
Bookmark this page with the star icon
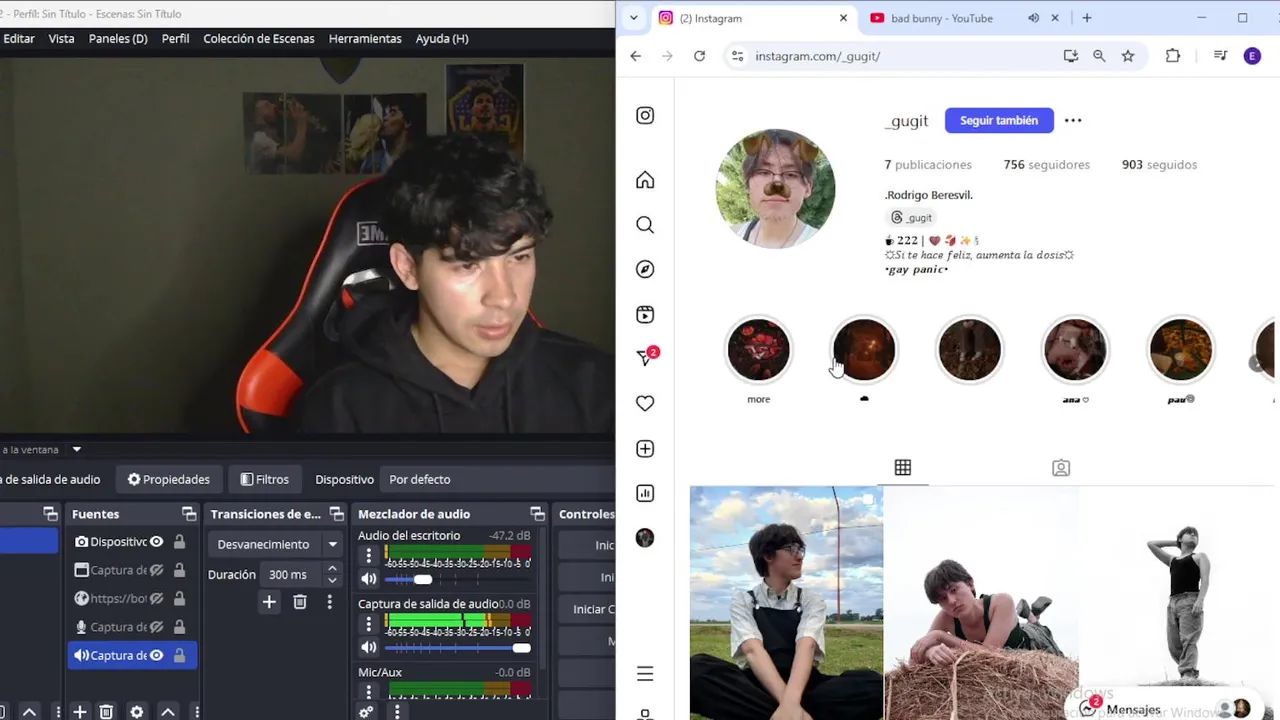(x=1128, y=56)
